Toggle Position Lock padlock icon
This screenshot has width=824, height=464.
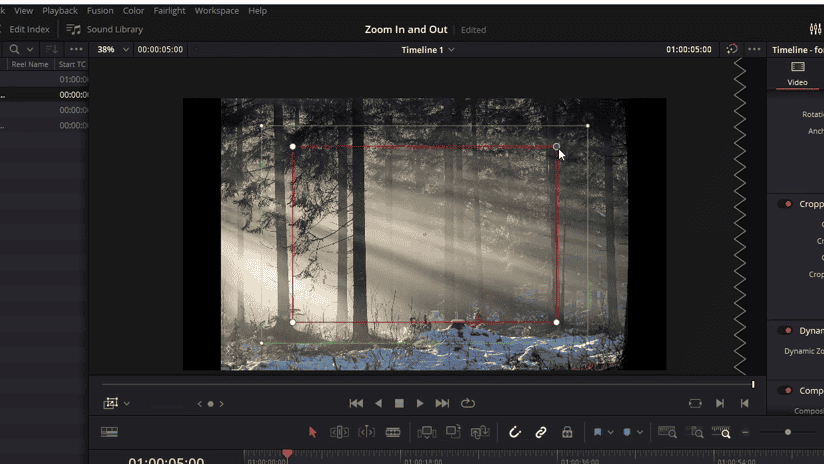tap(567, 432)
